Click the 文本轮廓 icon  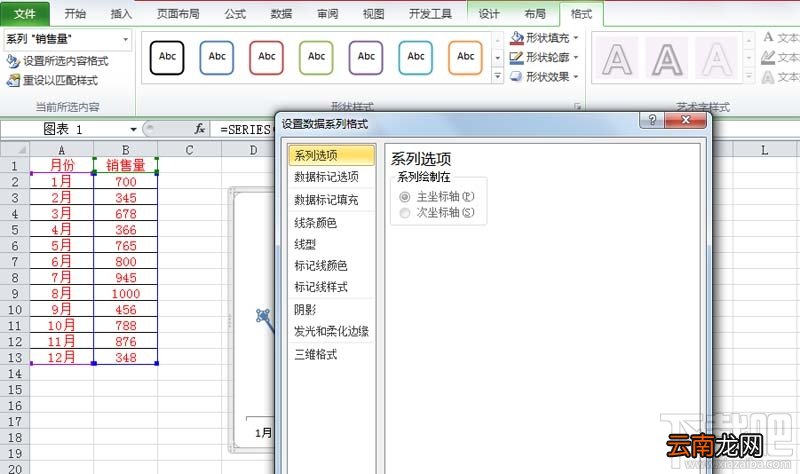pos(768,57)
